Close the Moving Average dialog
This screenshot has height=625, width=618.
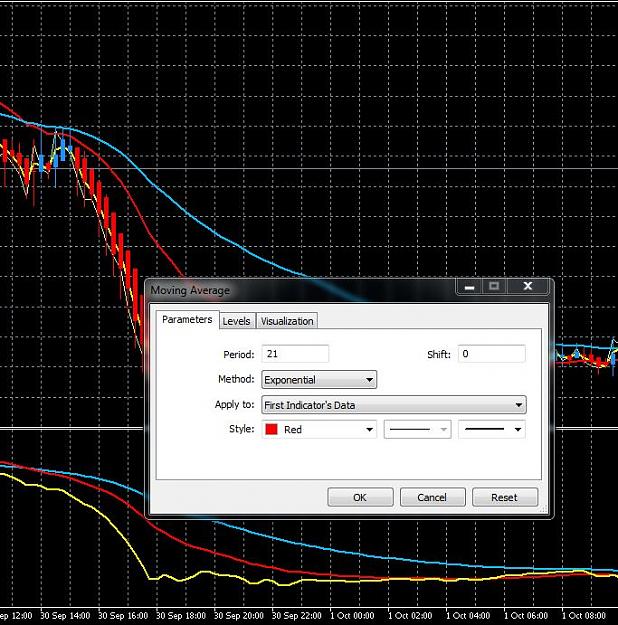click(x=527, y=286)
